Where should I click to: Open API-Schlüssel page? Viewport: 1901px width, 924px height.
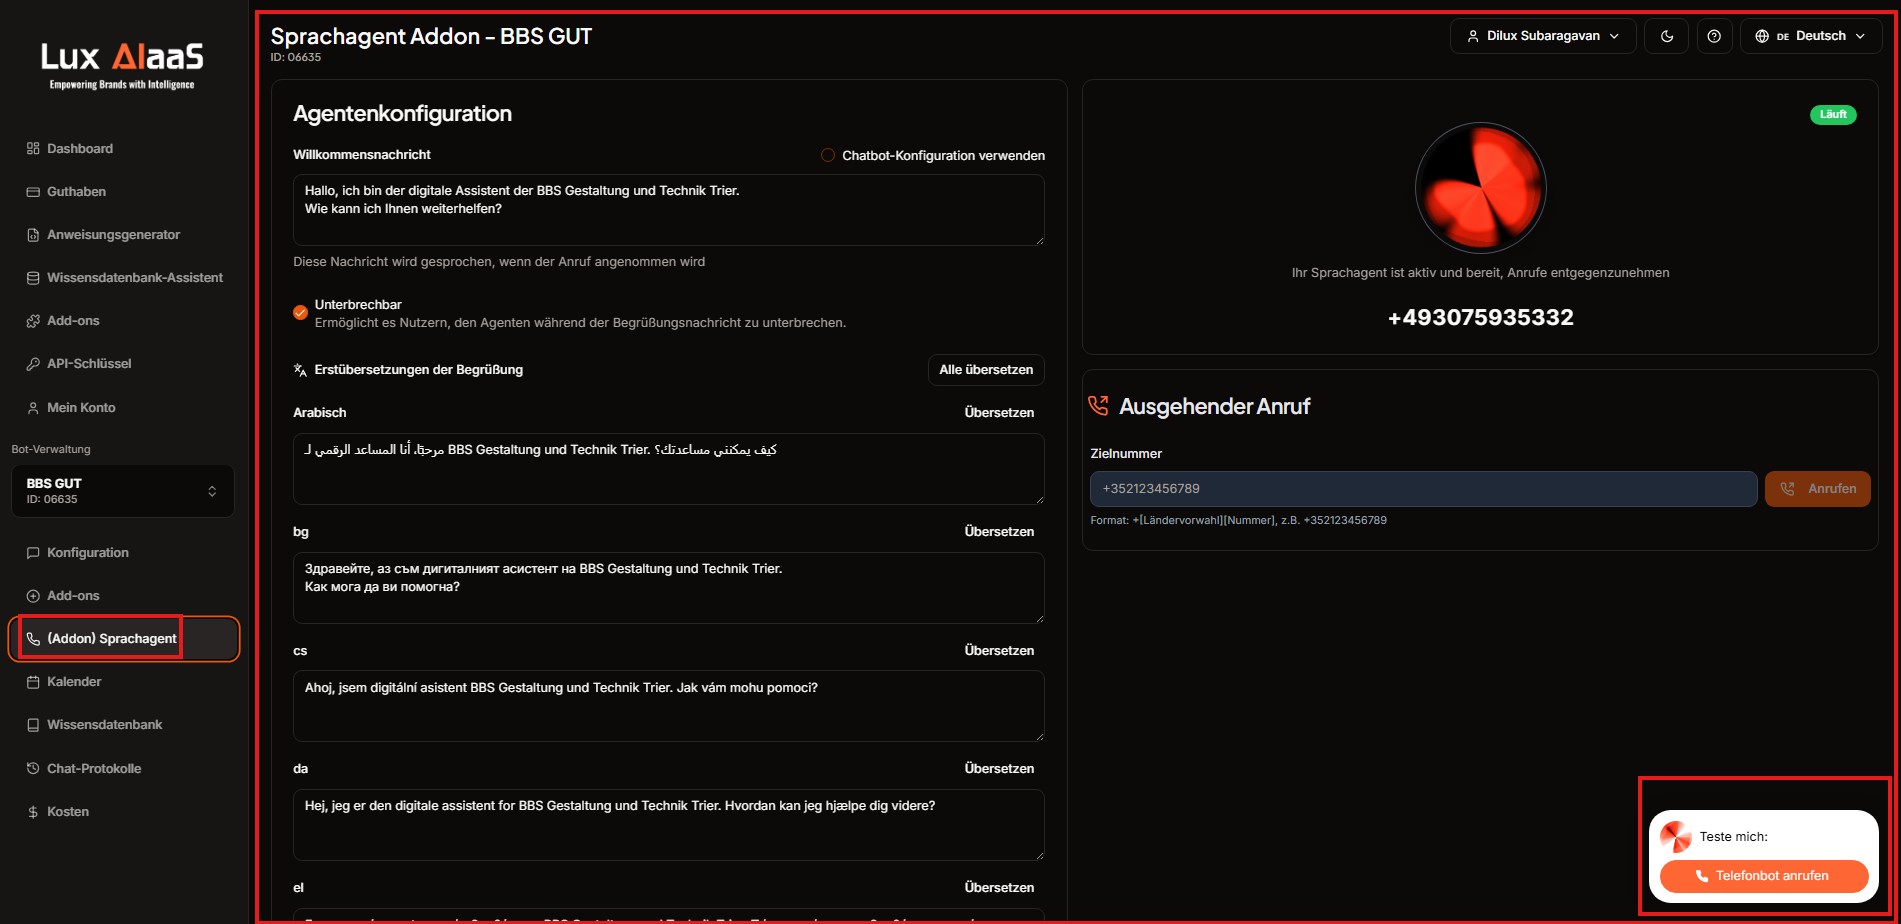click(x=89, y=364)
